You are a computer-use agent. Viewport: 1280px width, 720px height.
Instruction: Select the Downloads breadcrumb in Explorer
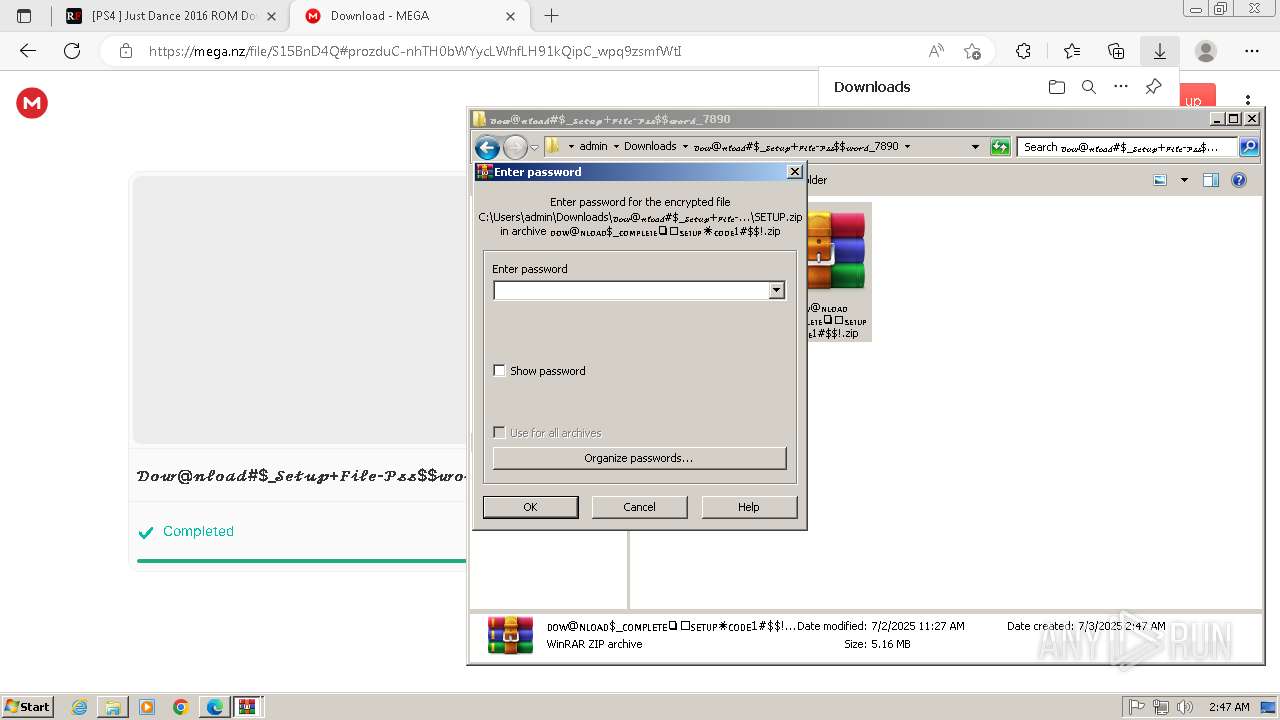point(650,146)
